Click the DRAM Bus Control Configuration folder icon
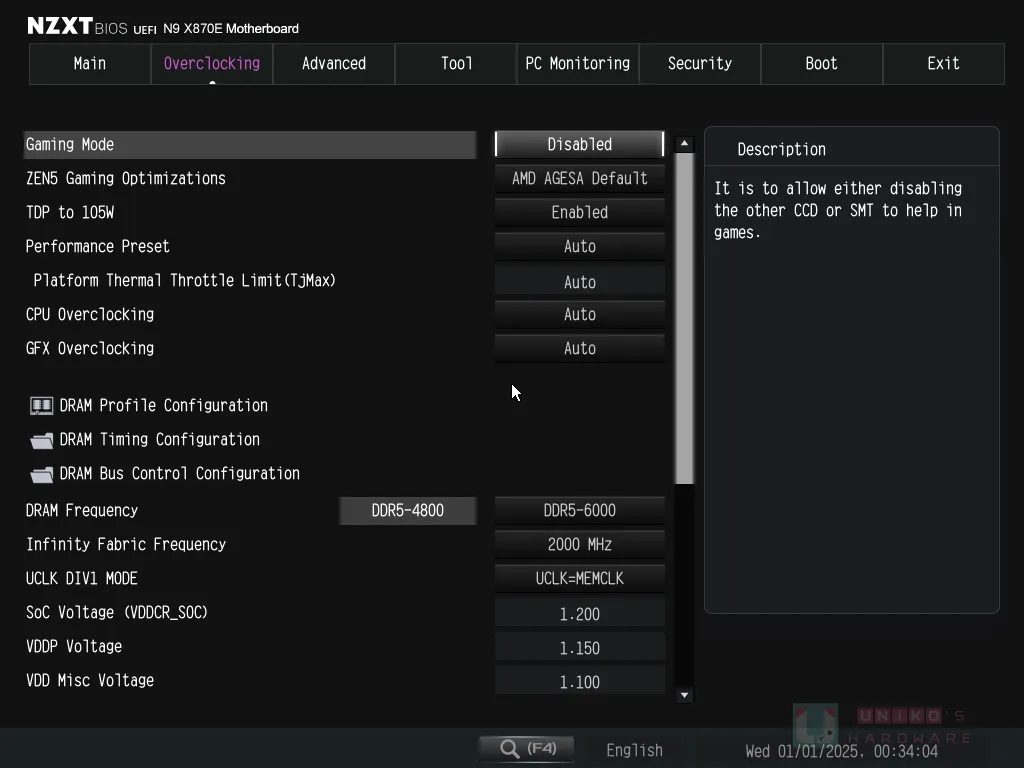This screenshot has height=768, width=1024. (42, 475)
